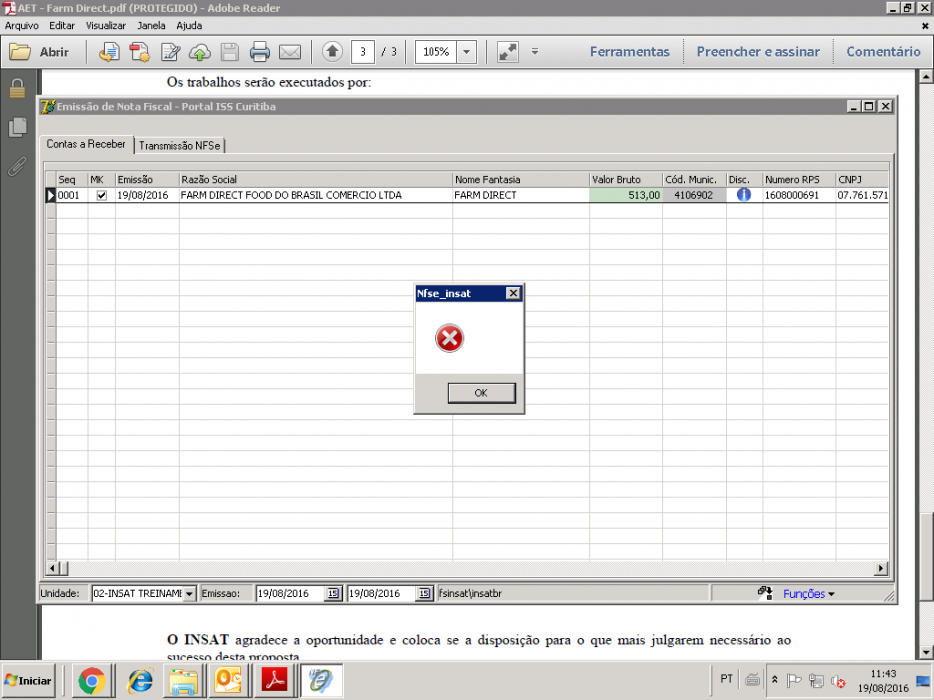Go to previous page arrow icon
The height and width of the screenshot is (700, 934).
point(332,52)
